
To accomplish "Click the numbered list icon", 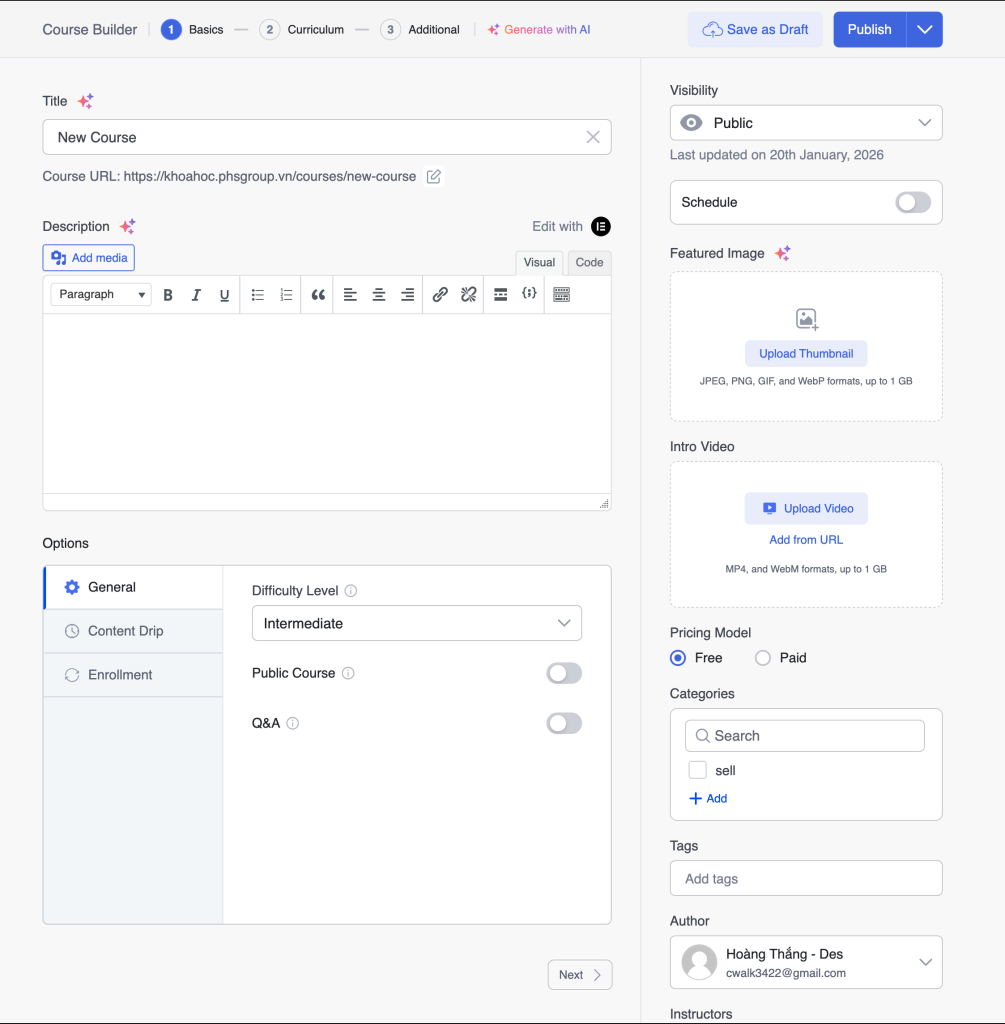I will tap(286, 295).
